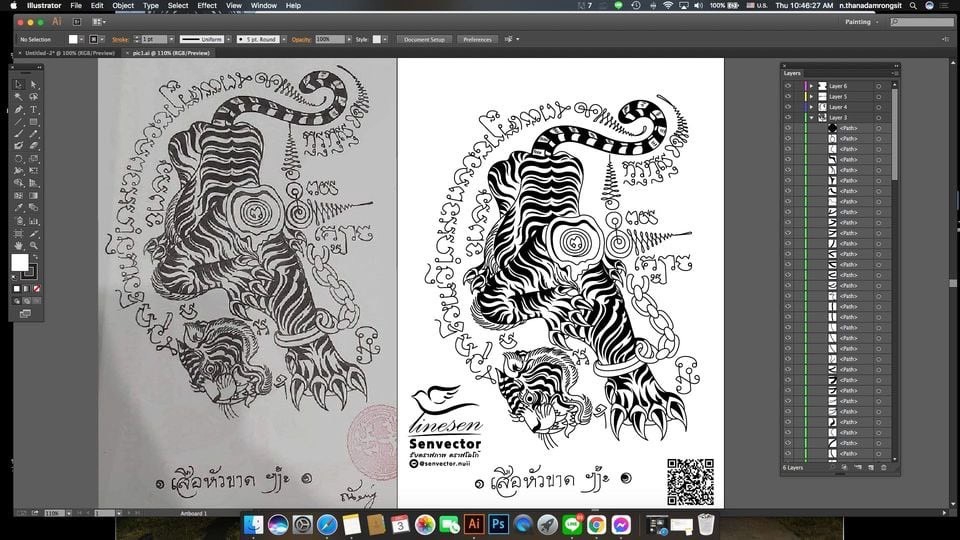Screen dimensions: 960x540
Task: Collapse Layer 3 disclosure triangle
Action: [811, 118]
